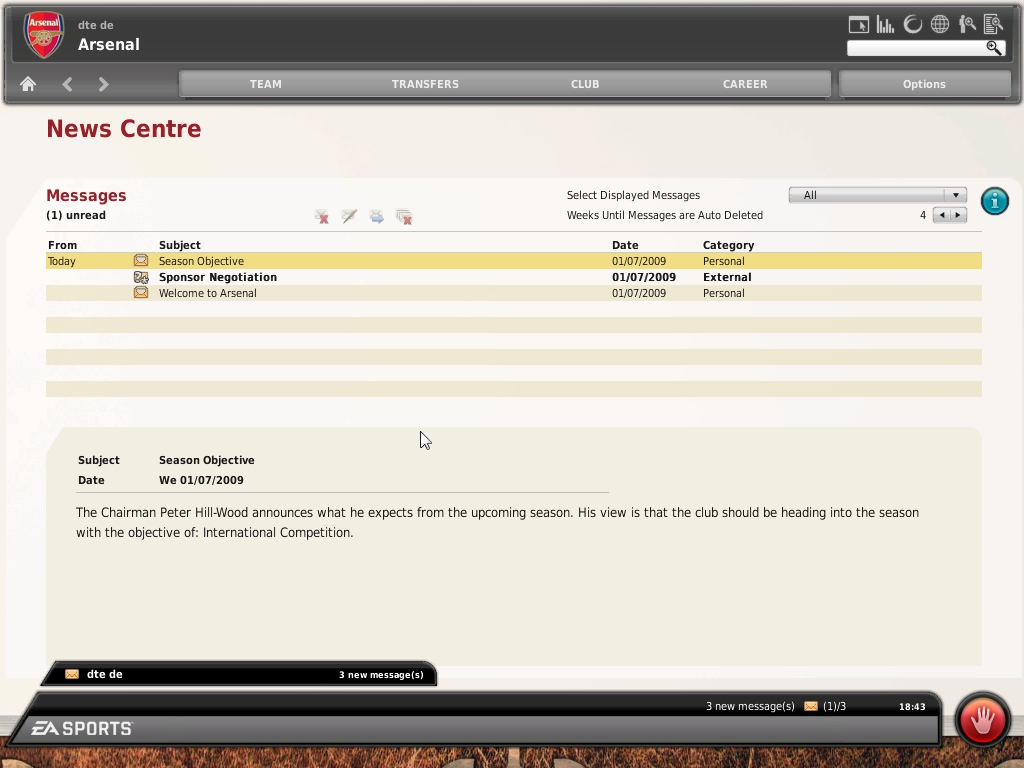Open the Sponsor Negotiation message

pyautogui.click(x=218, y=277)
